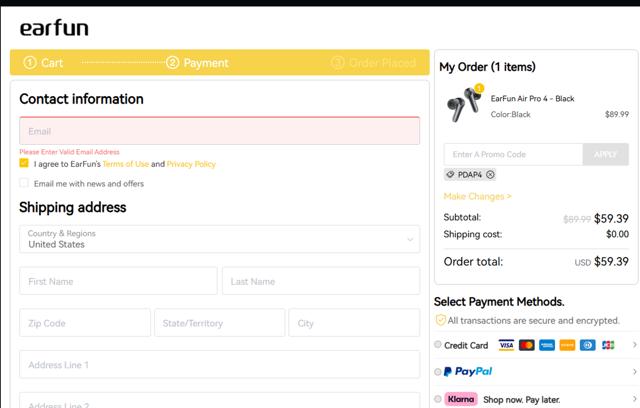The image size is (640, 408).
Task: Select the Klarna payment radio button
Action: (x=438, y=399)
